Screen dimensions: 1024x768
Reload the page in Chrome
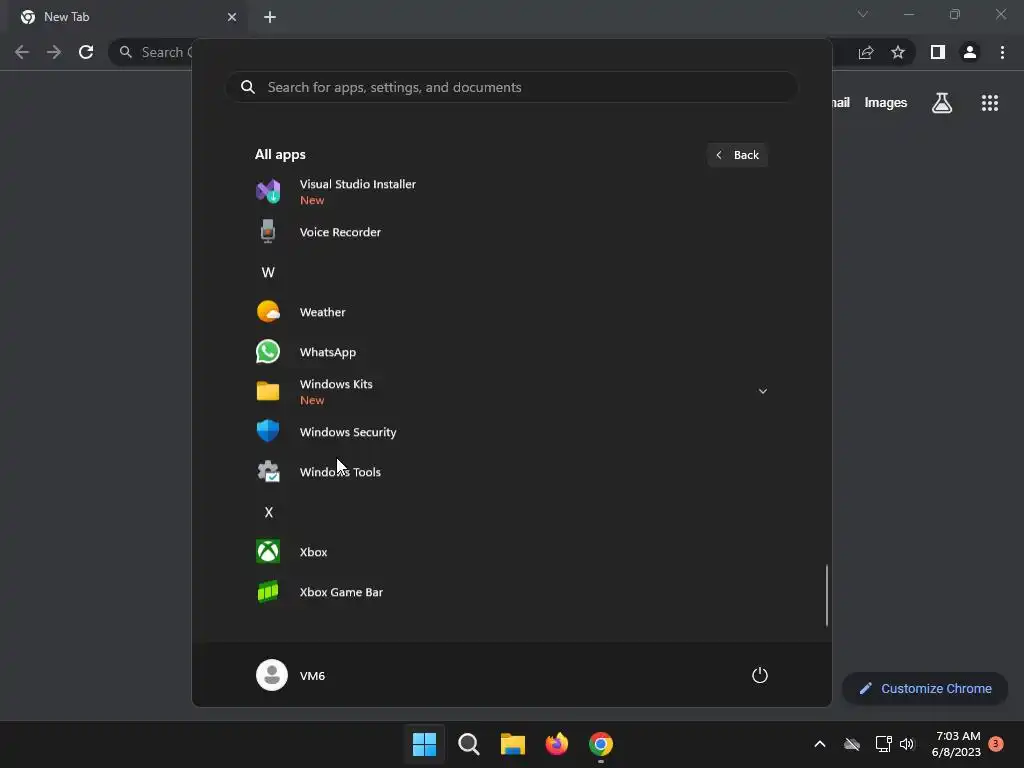[x=86, y=52]
